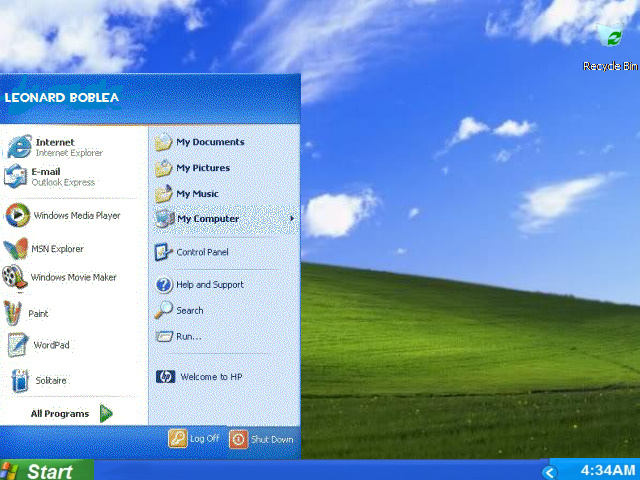Click the Help and Support question mark icon
Screen dimensions: 640x480
tap(164, 285)
